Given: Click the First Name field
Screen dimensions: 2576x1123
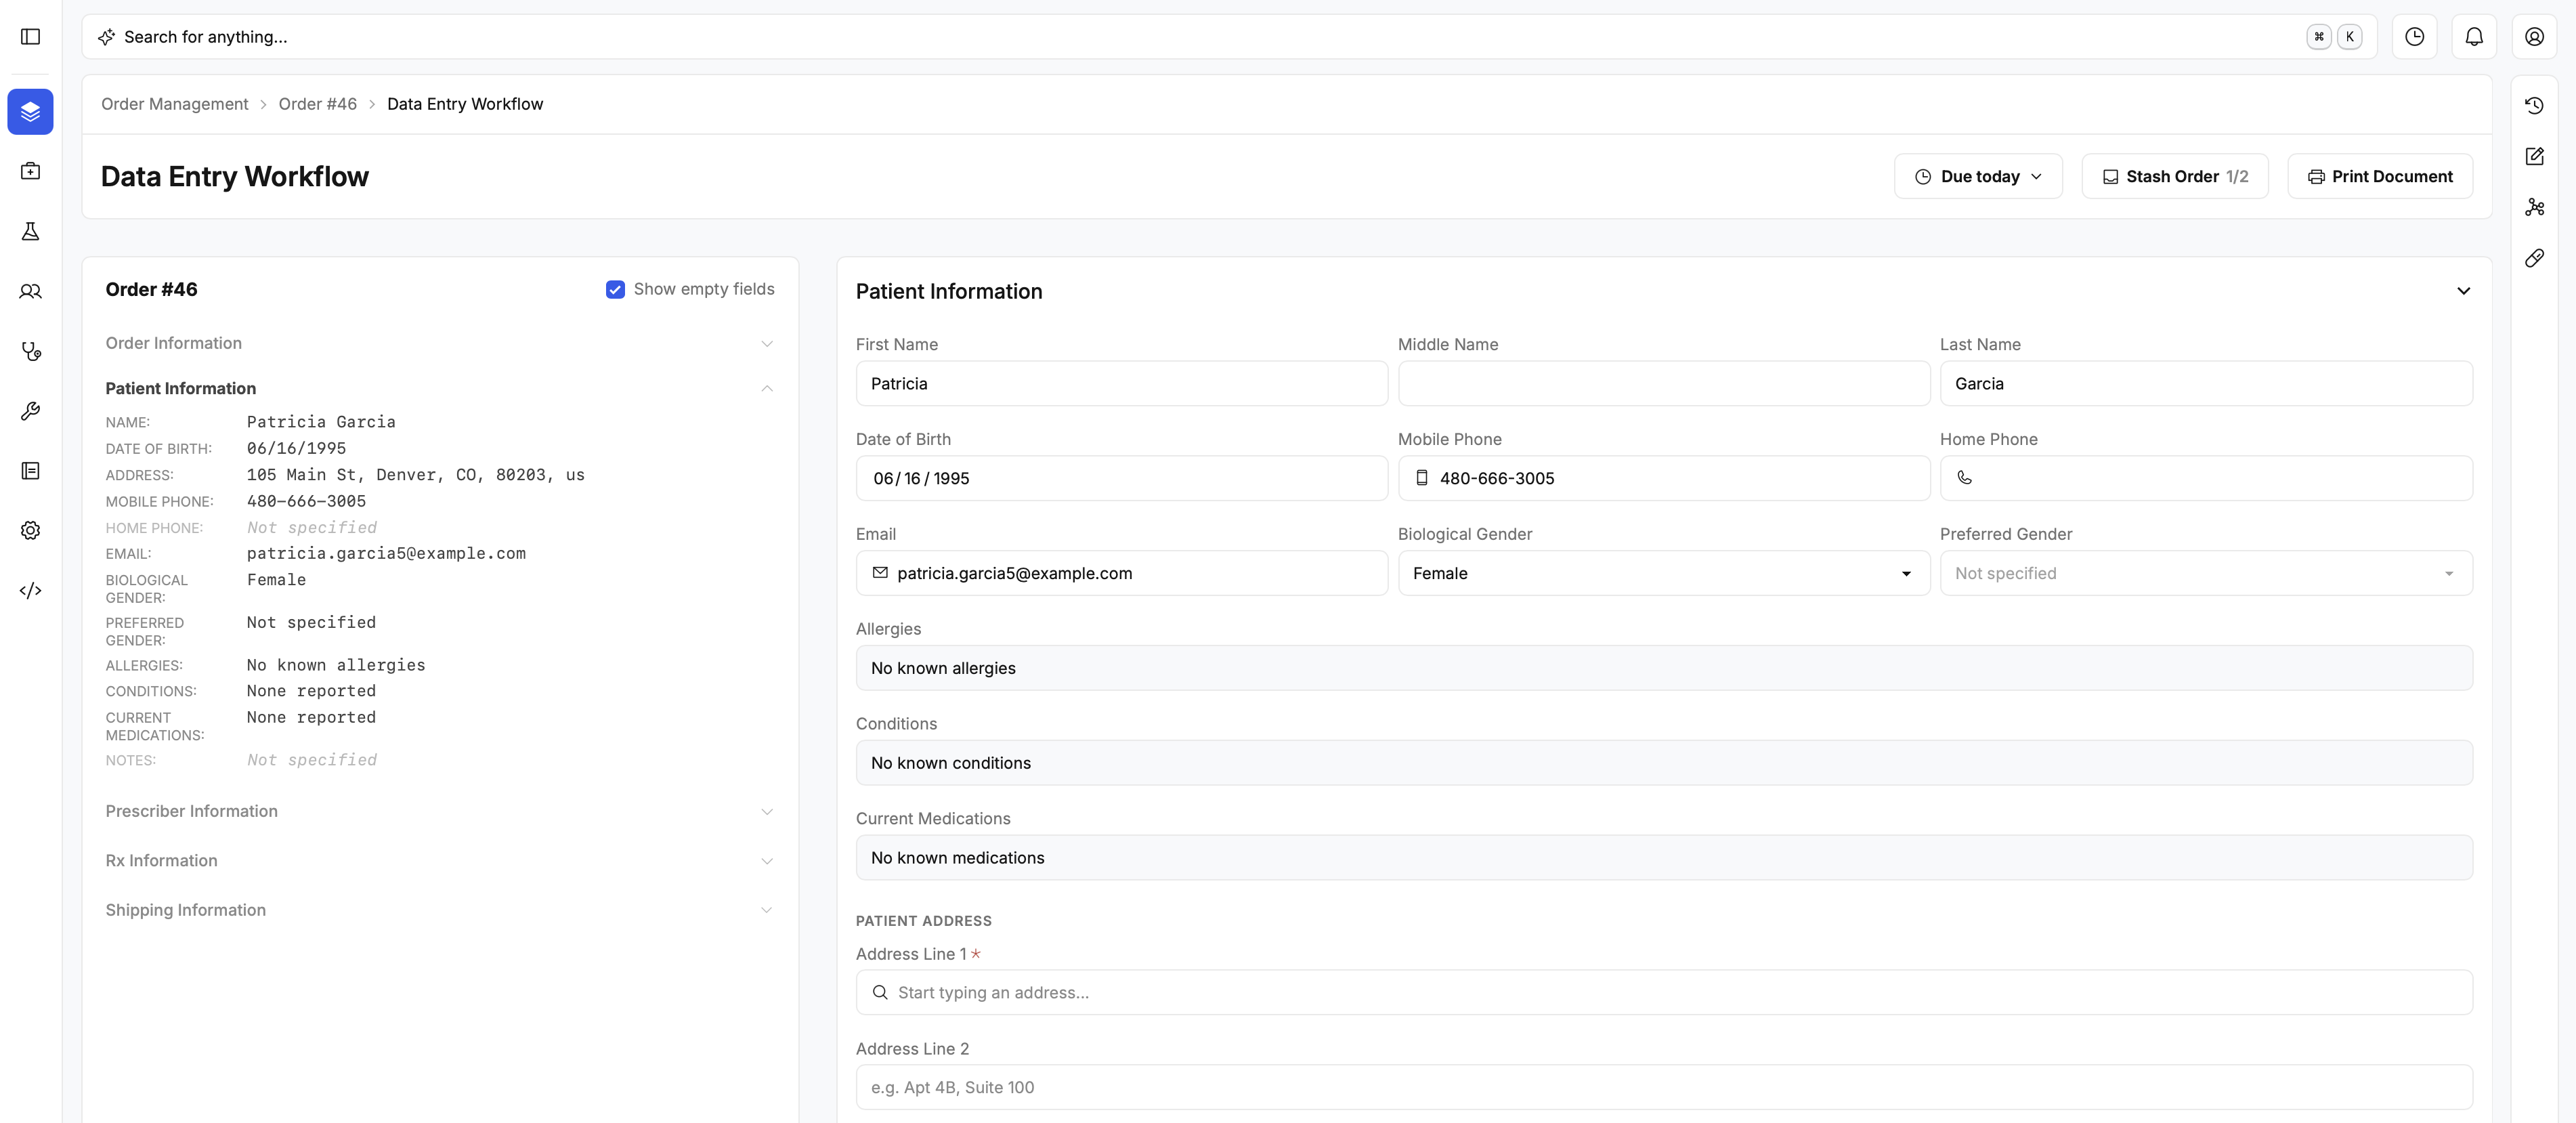Looking at the screenshot, I should 1121,384.
